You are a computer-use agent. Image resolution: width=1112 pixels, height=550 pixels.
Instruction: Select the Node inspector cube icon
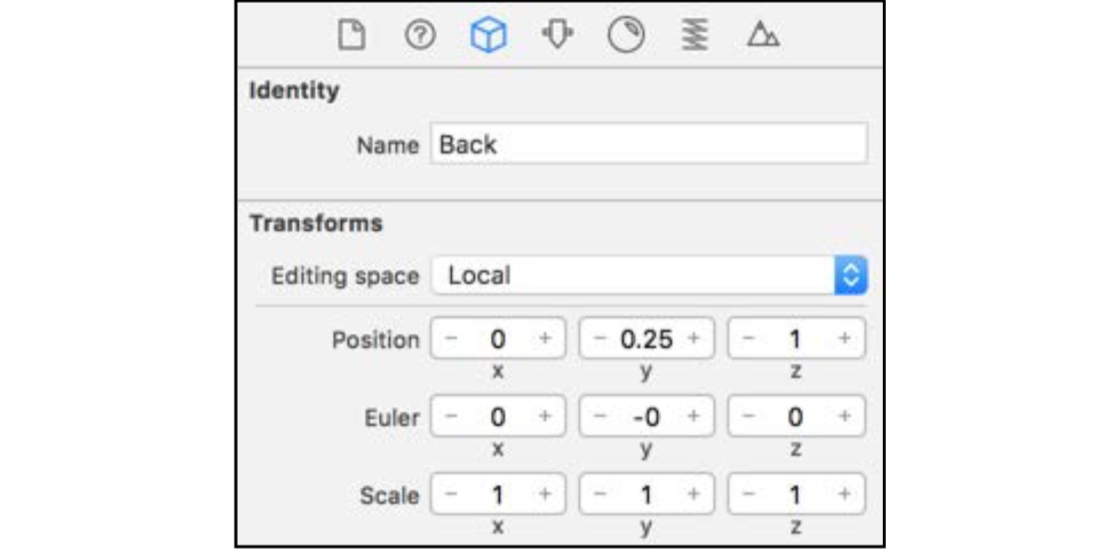pyautogui.click(x=489, y=35)
